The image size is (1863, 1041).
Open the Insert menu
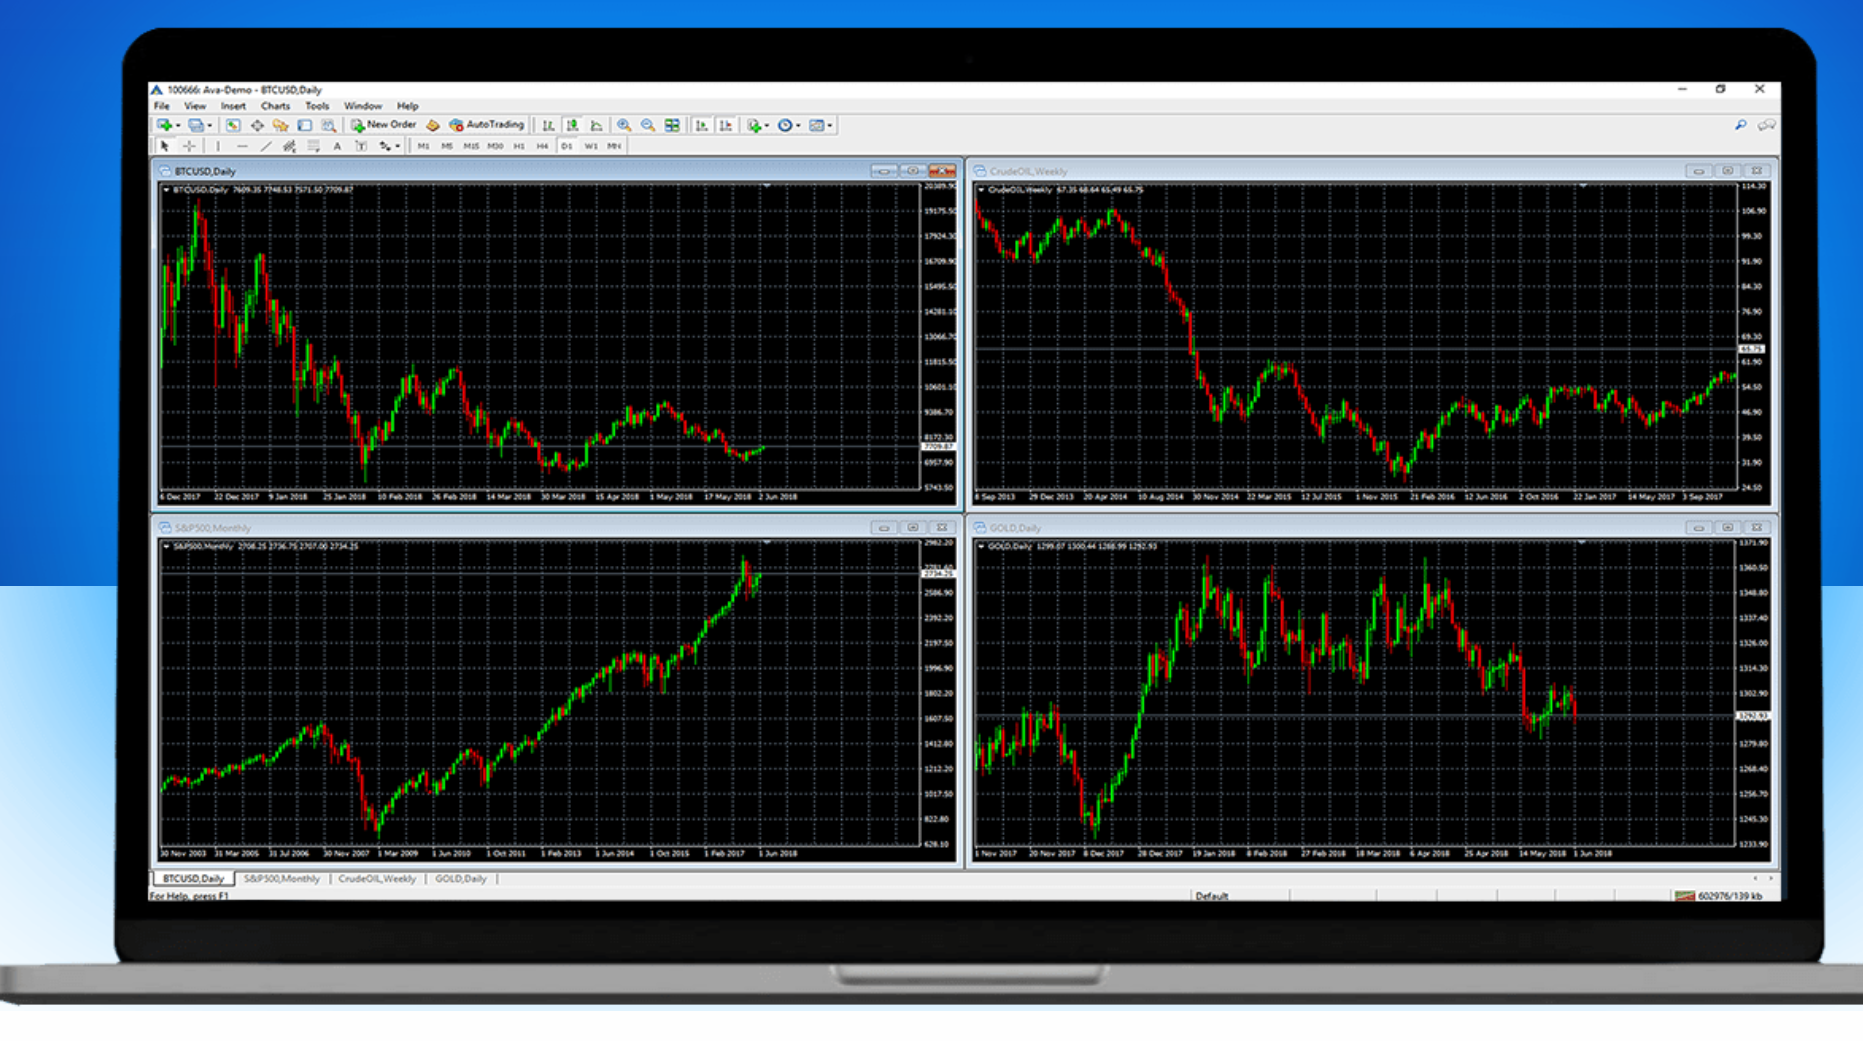click(233, 106)
